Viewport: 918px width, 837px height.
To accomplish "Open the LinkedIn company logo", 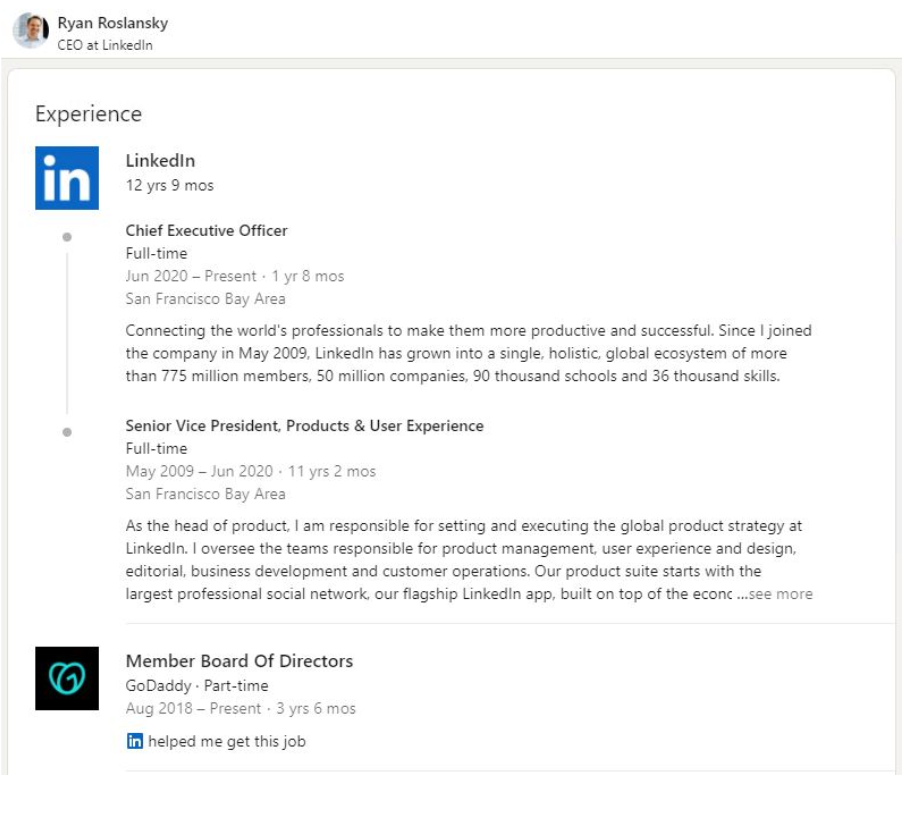I will pos(67,178).
